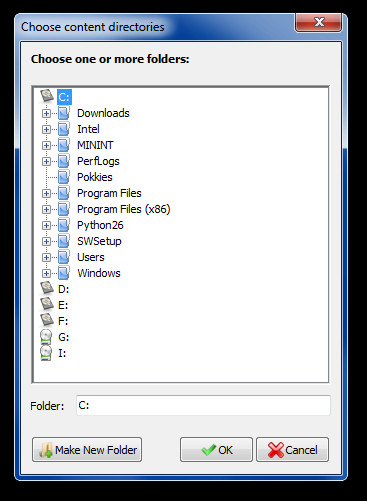This screenshot has width=367, height=501.
Task: Select the SWSetup folder label
Action: (99, 241)
